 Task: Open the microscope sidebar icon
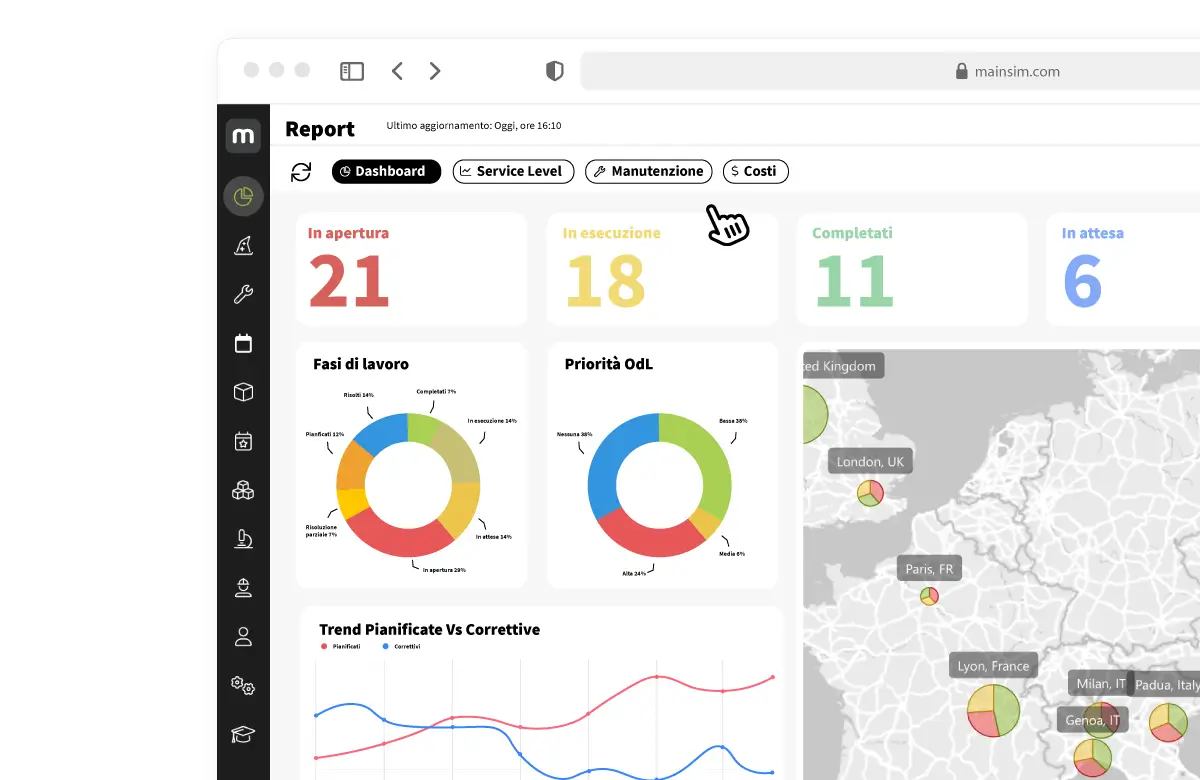click(x=243, y=539)
